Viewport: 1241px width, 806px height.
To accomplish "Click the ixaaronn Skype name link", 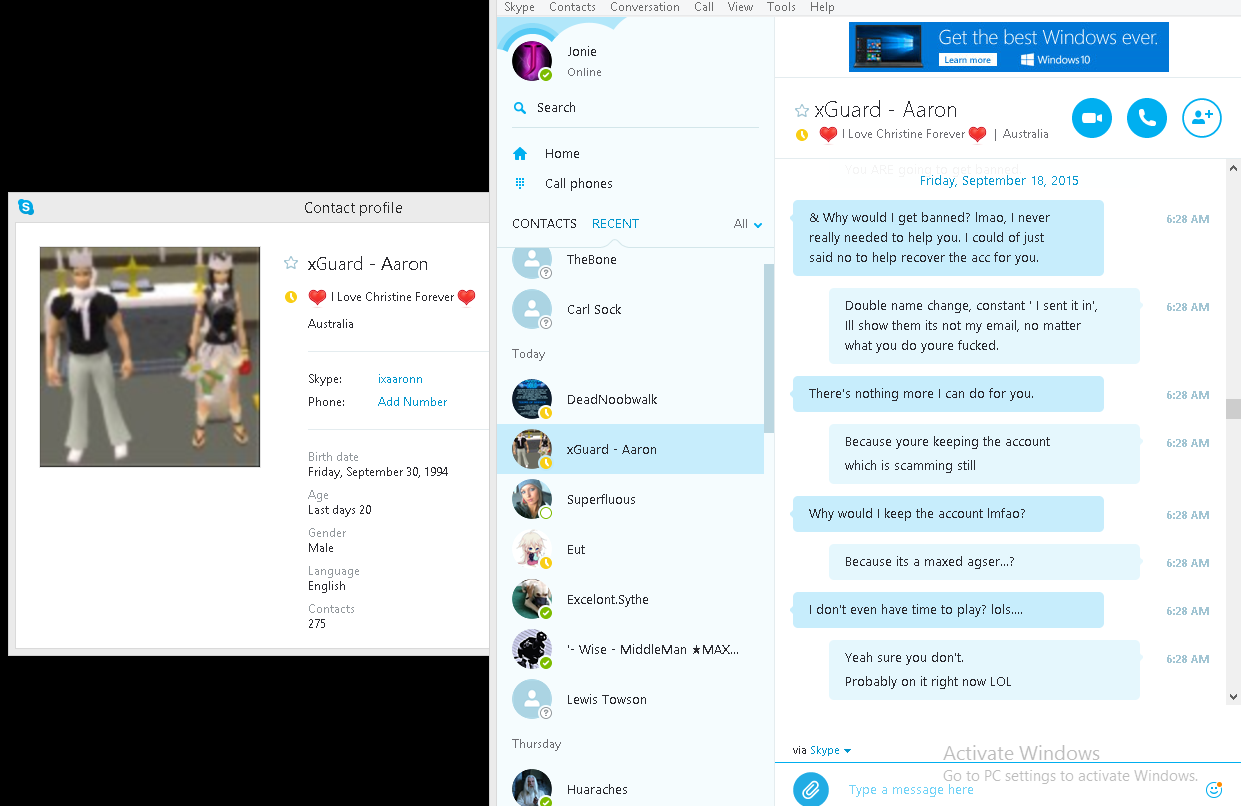I will (400, 379).
